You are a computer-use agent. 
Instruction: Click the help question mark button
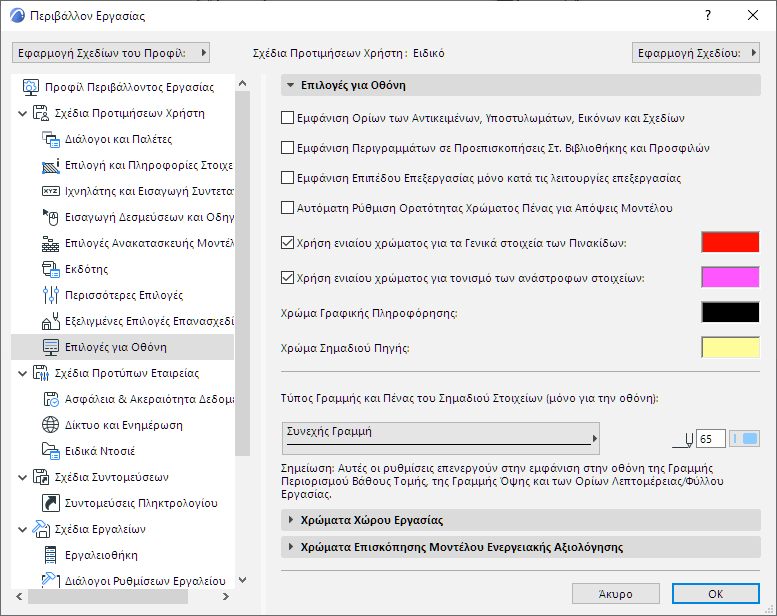pyautogui.click(x=708, y=15)
